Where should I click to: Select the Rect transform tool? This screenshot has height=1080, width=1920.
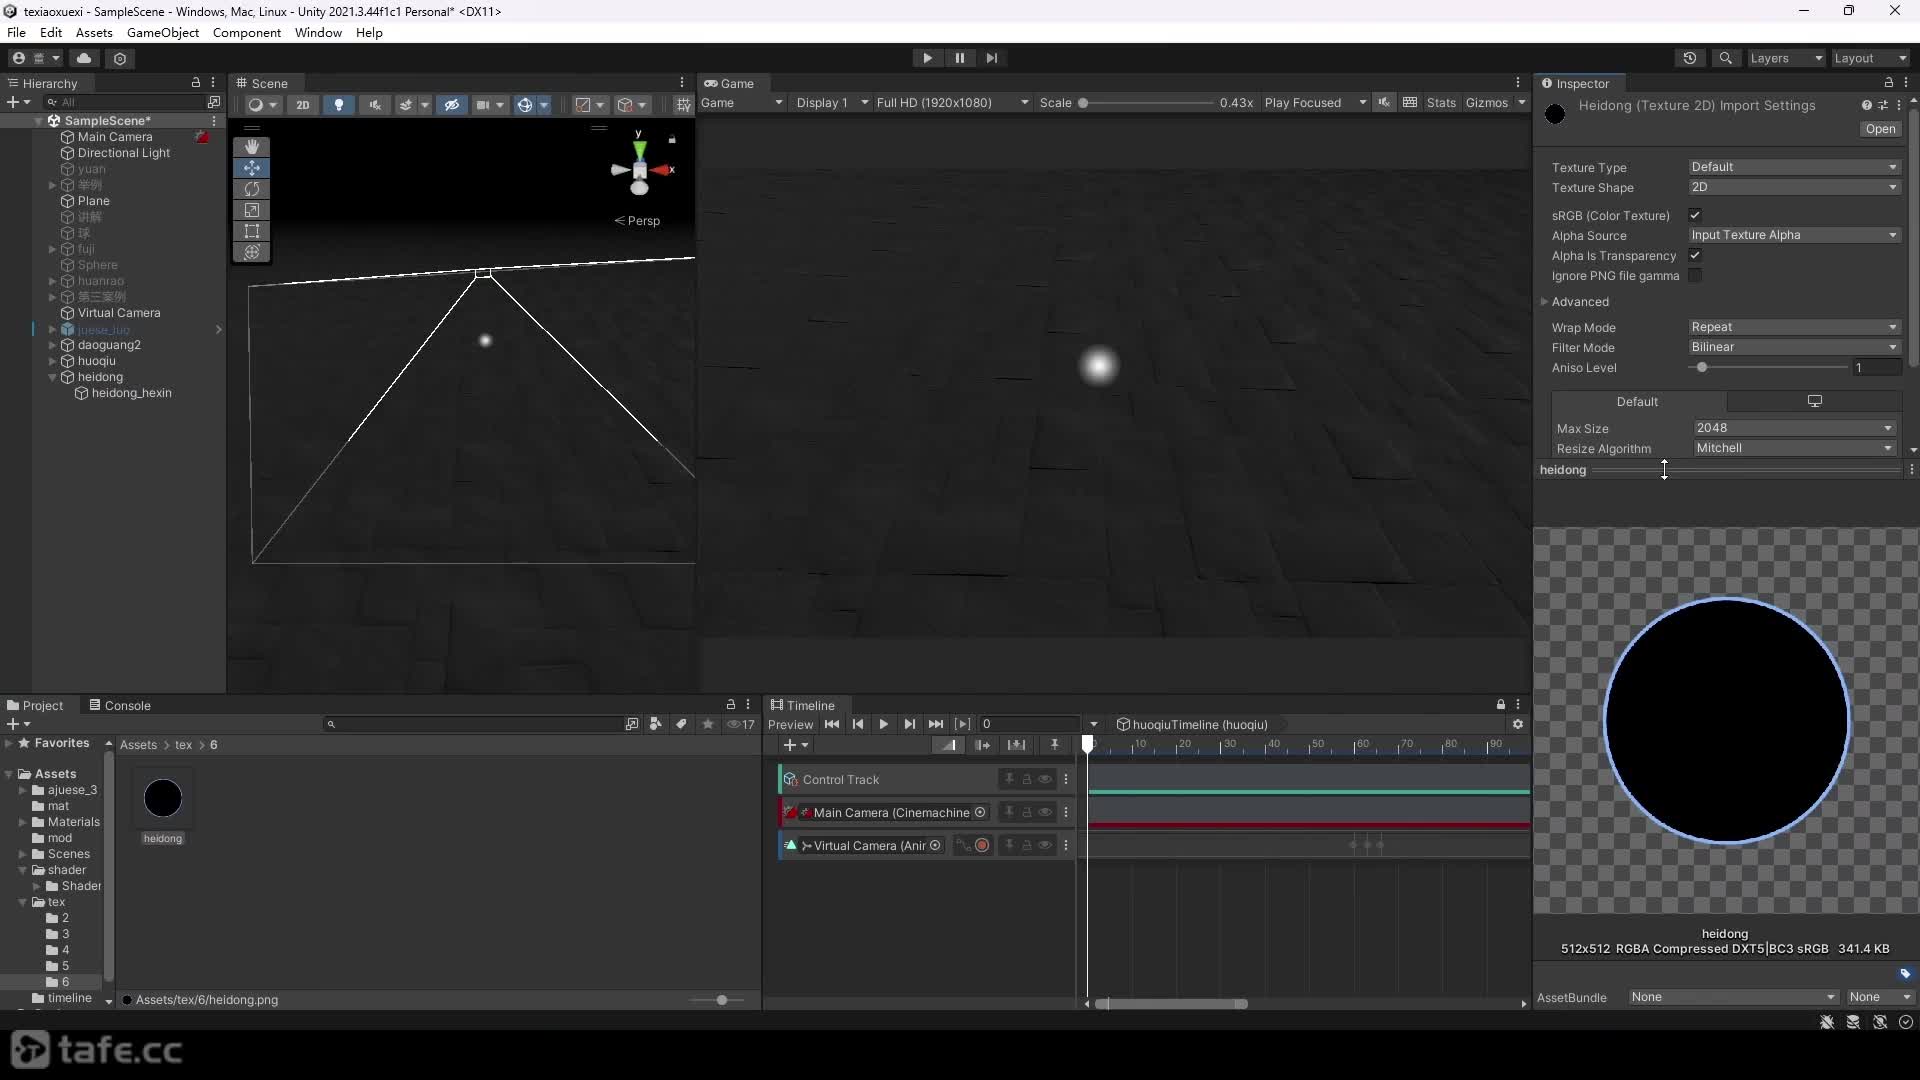coord(252,231)
